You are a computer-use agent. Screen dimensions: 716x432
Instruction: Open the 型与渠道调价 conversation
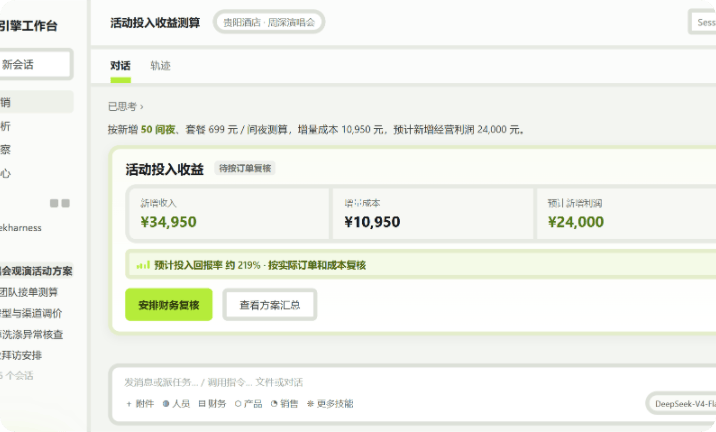pos(31,313)
